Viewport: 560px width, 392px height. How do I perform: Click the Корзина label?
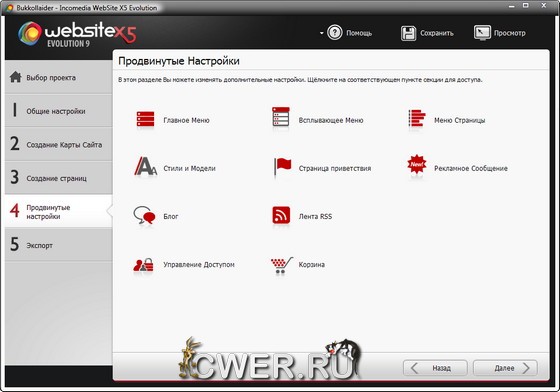[x=311, y=265]
